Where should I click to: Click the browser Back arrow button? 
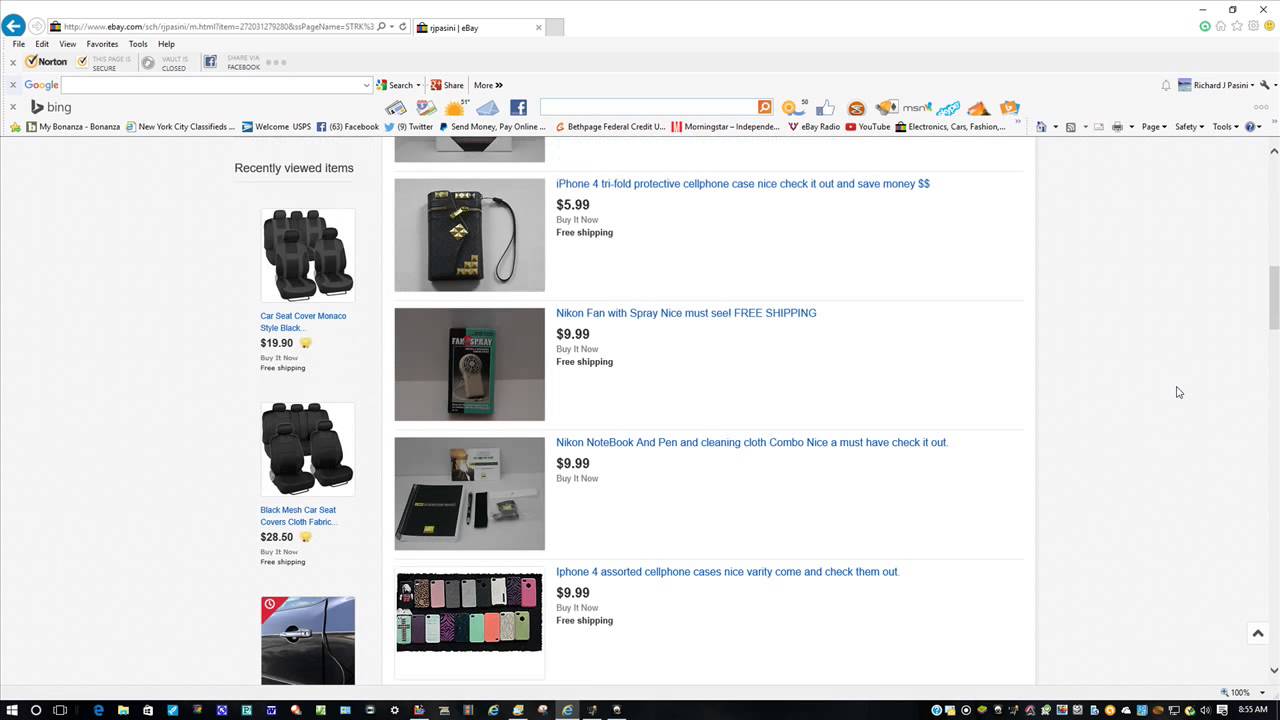[x=13, y=26]
